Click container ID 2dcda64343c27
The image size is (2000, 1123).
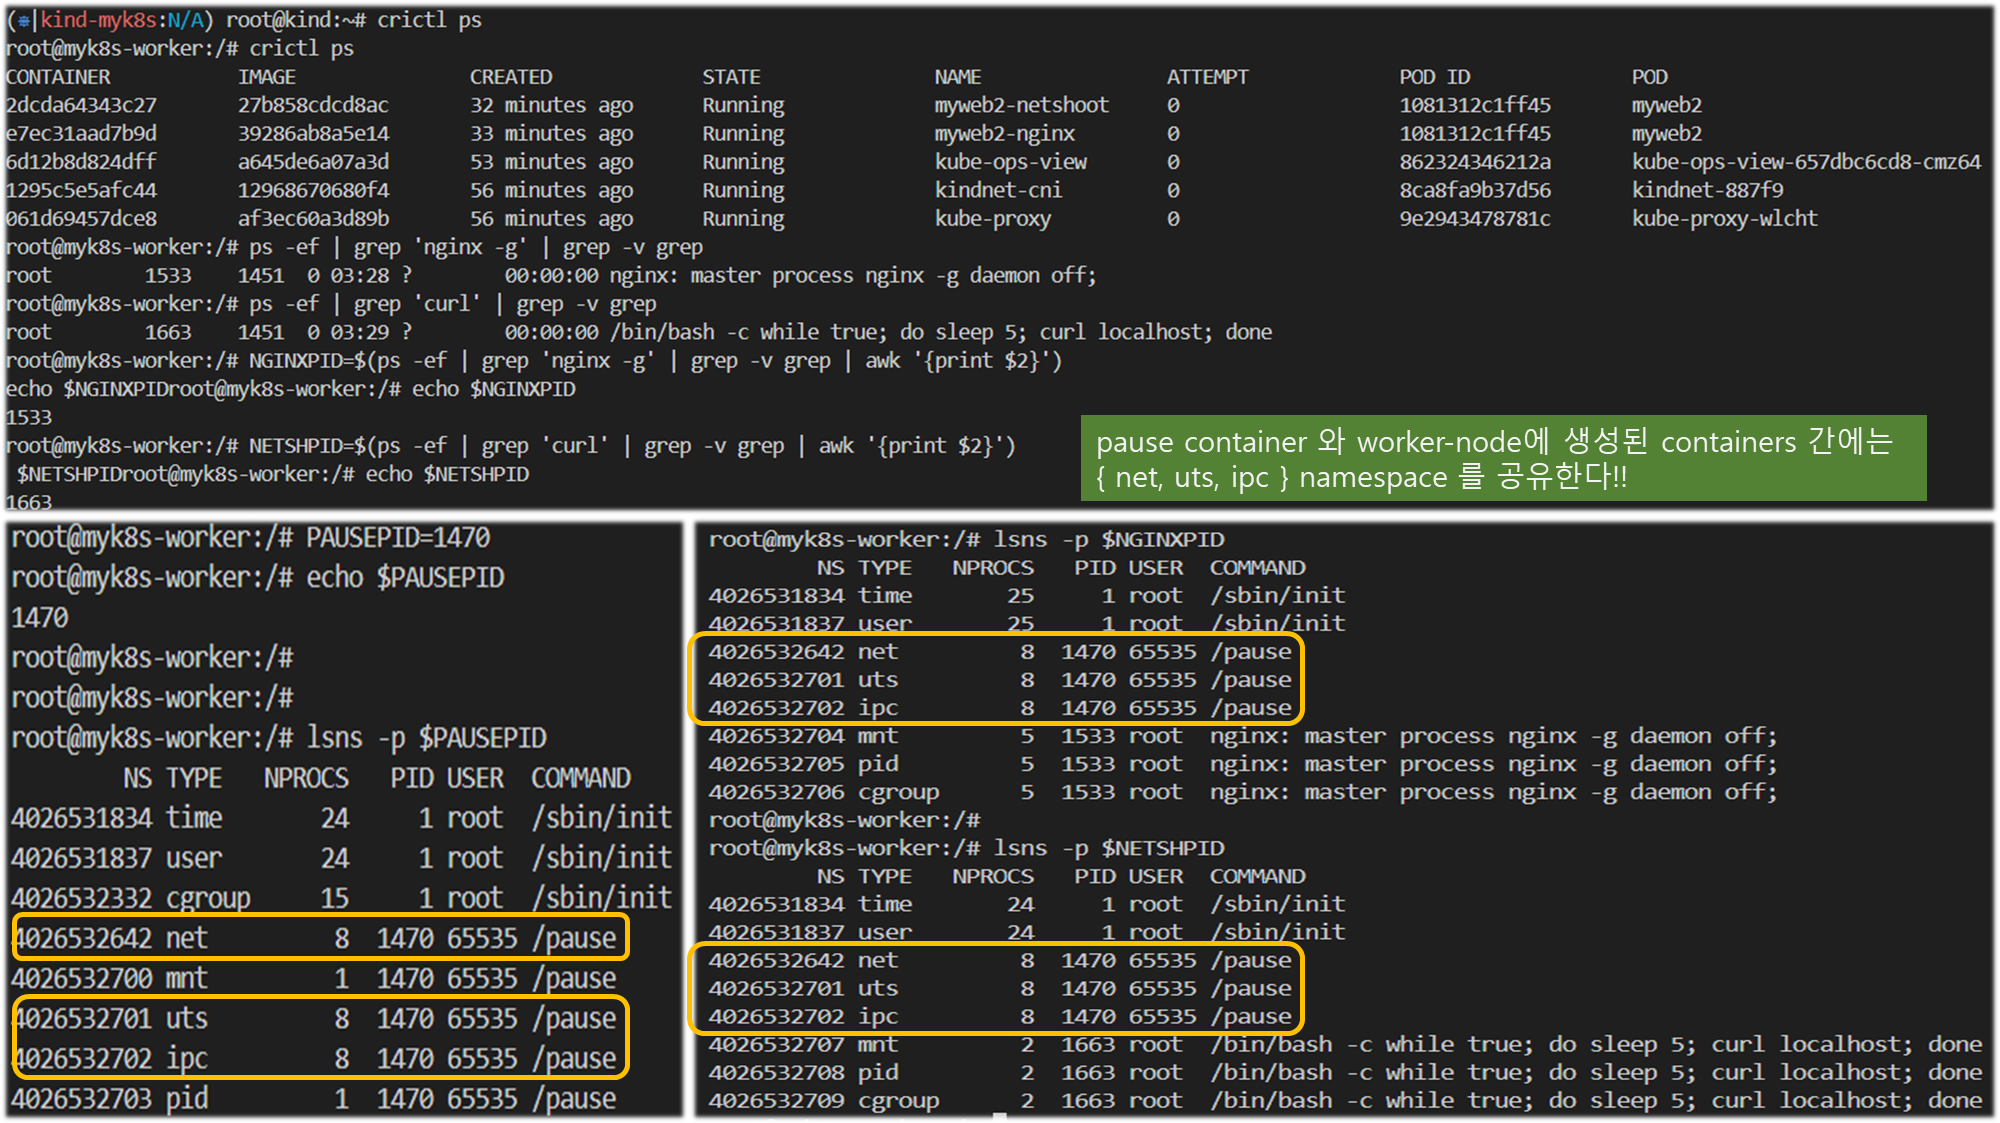(81, 105)
